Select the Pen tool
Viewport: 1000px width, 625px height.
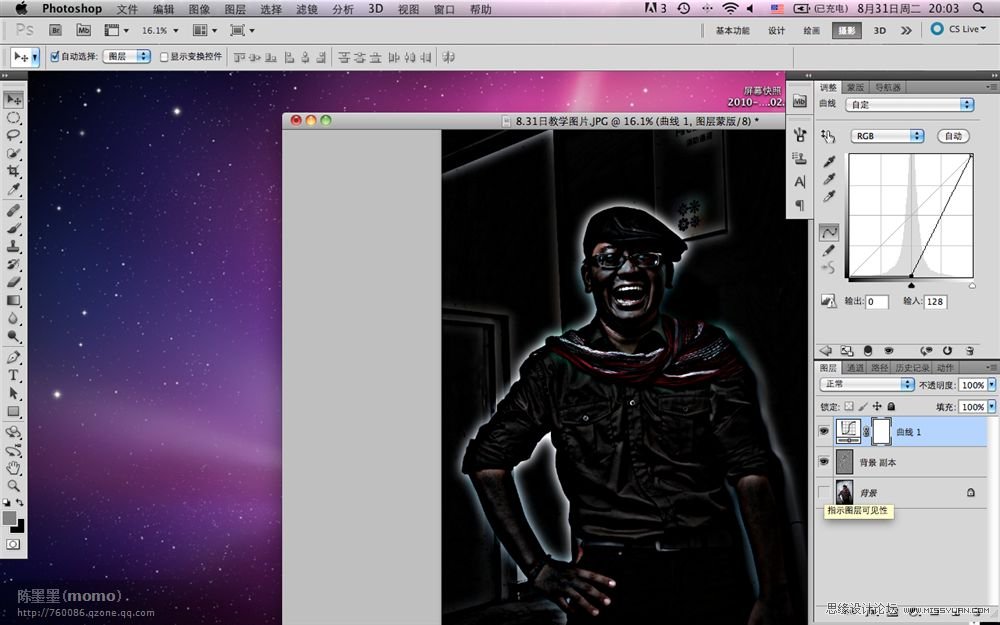[x=13, y=357]
